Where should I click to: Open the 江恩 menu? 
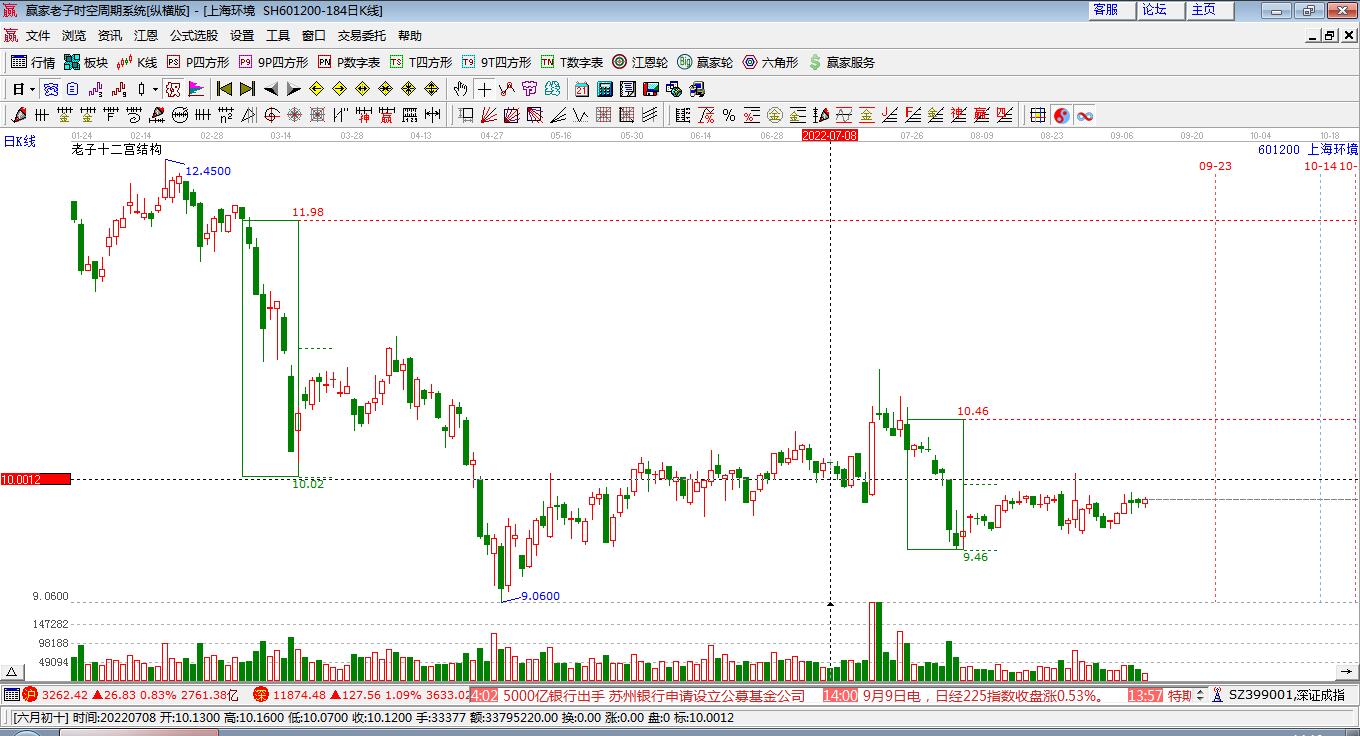click(146, 36)
